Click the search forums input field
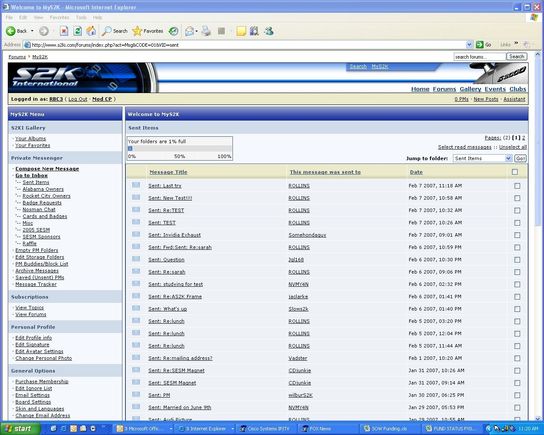Image resolution: width=544 pixels, height=435 pixels. click(x=479, y=57)
